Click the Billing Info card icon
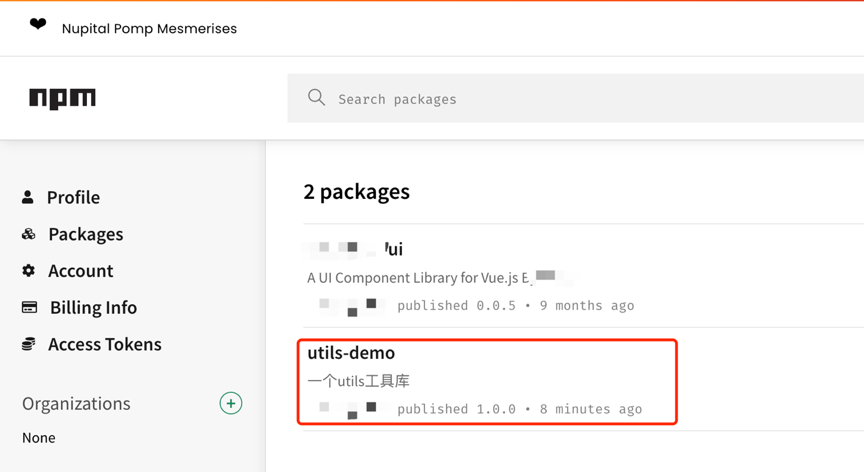Image resolution: width=864 pixels, height=472 pixels. [x=29, y=307]
